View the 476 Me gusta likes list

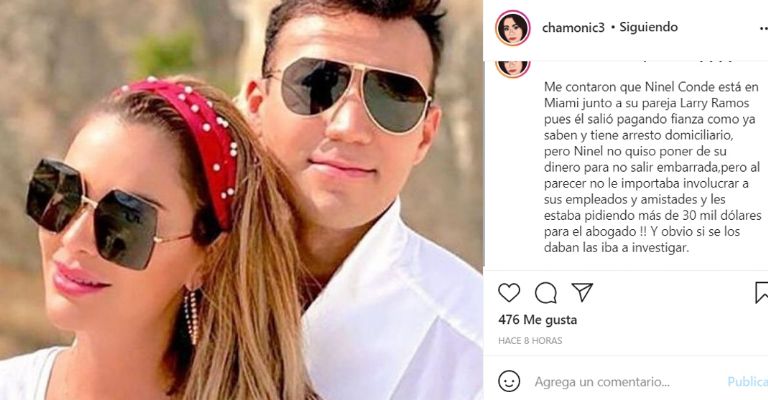coord(537,320)
